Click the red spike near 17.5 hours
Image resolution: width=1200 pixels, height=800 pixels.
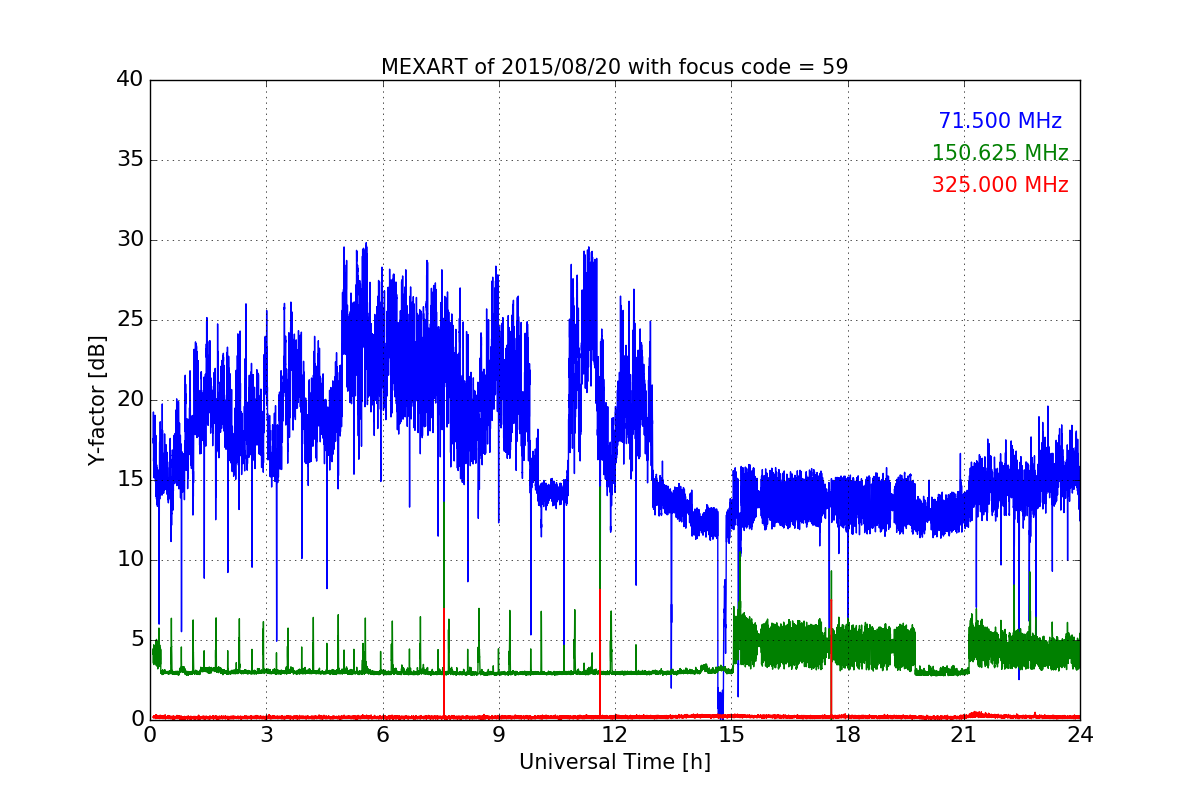(x=830, y=660)
